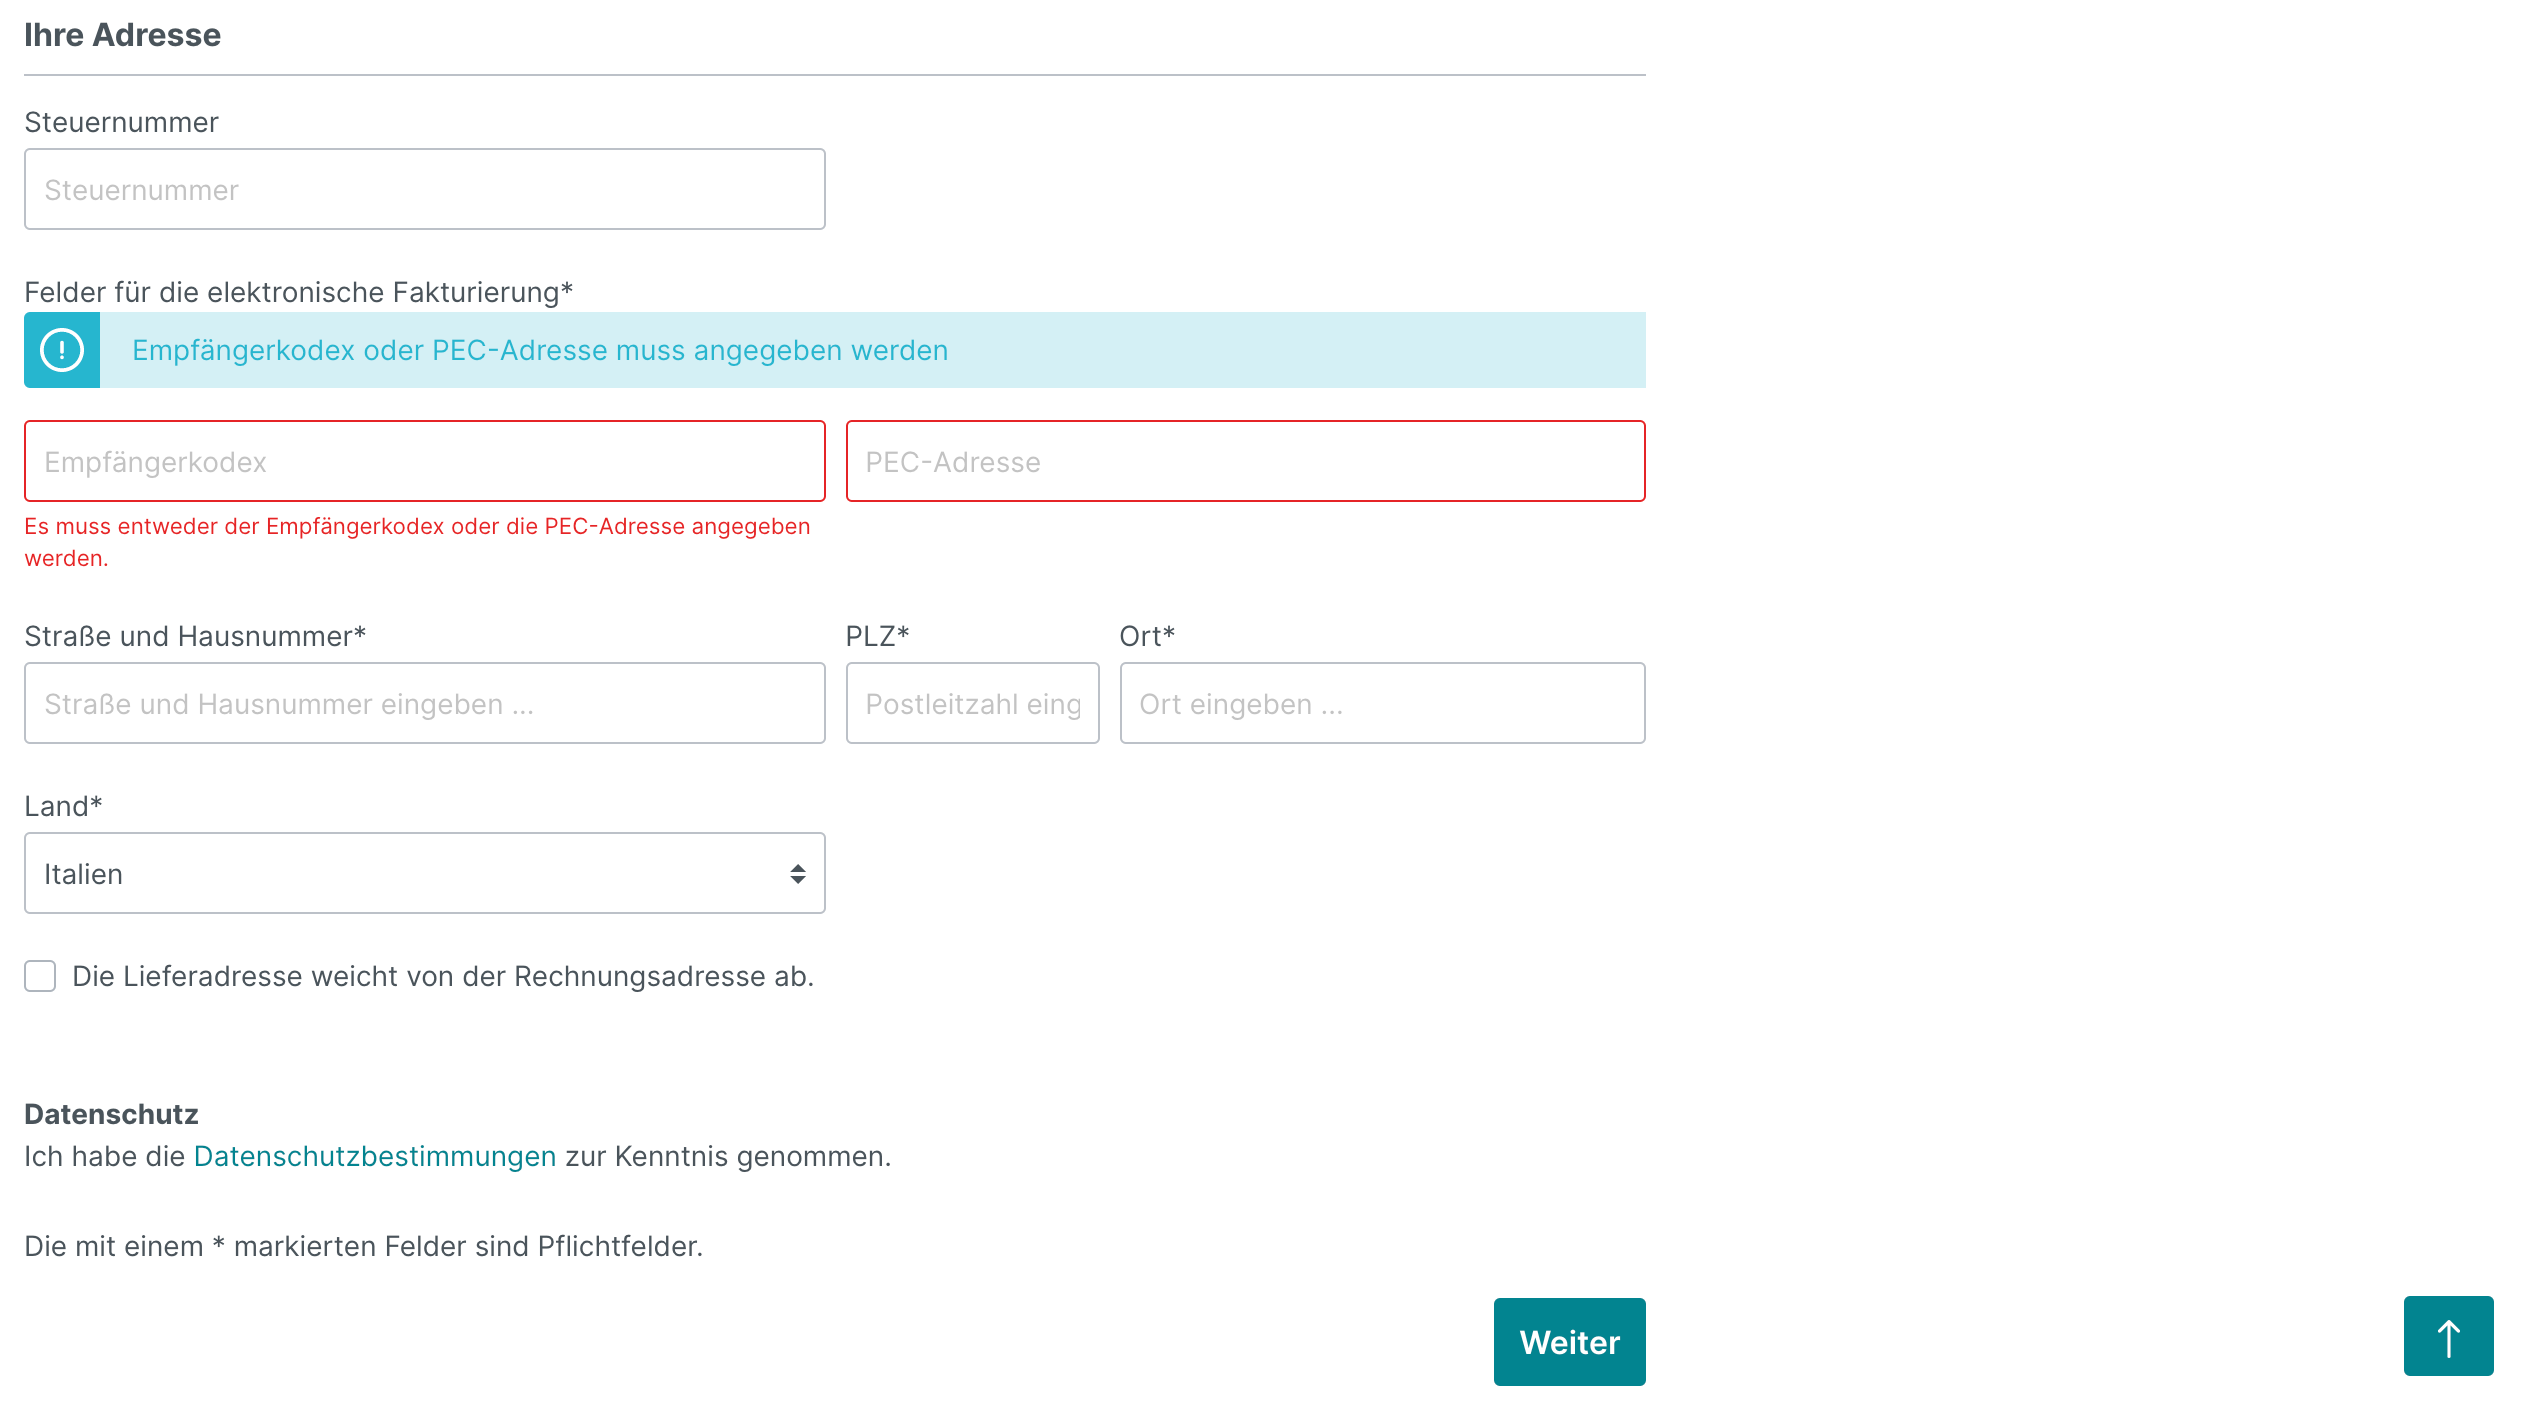Click the Straße und Hausnummer input
Screen dimensions: 2542x1424
[x=424, y=703]
